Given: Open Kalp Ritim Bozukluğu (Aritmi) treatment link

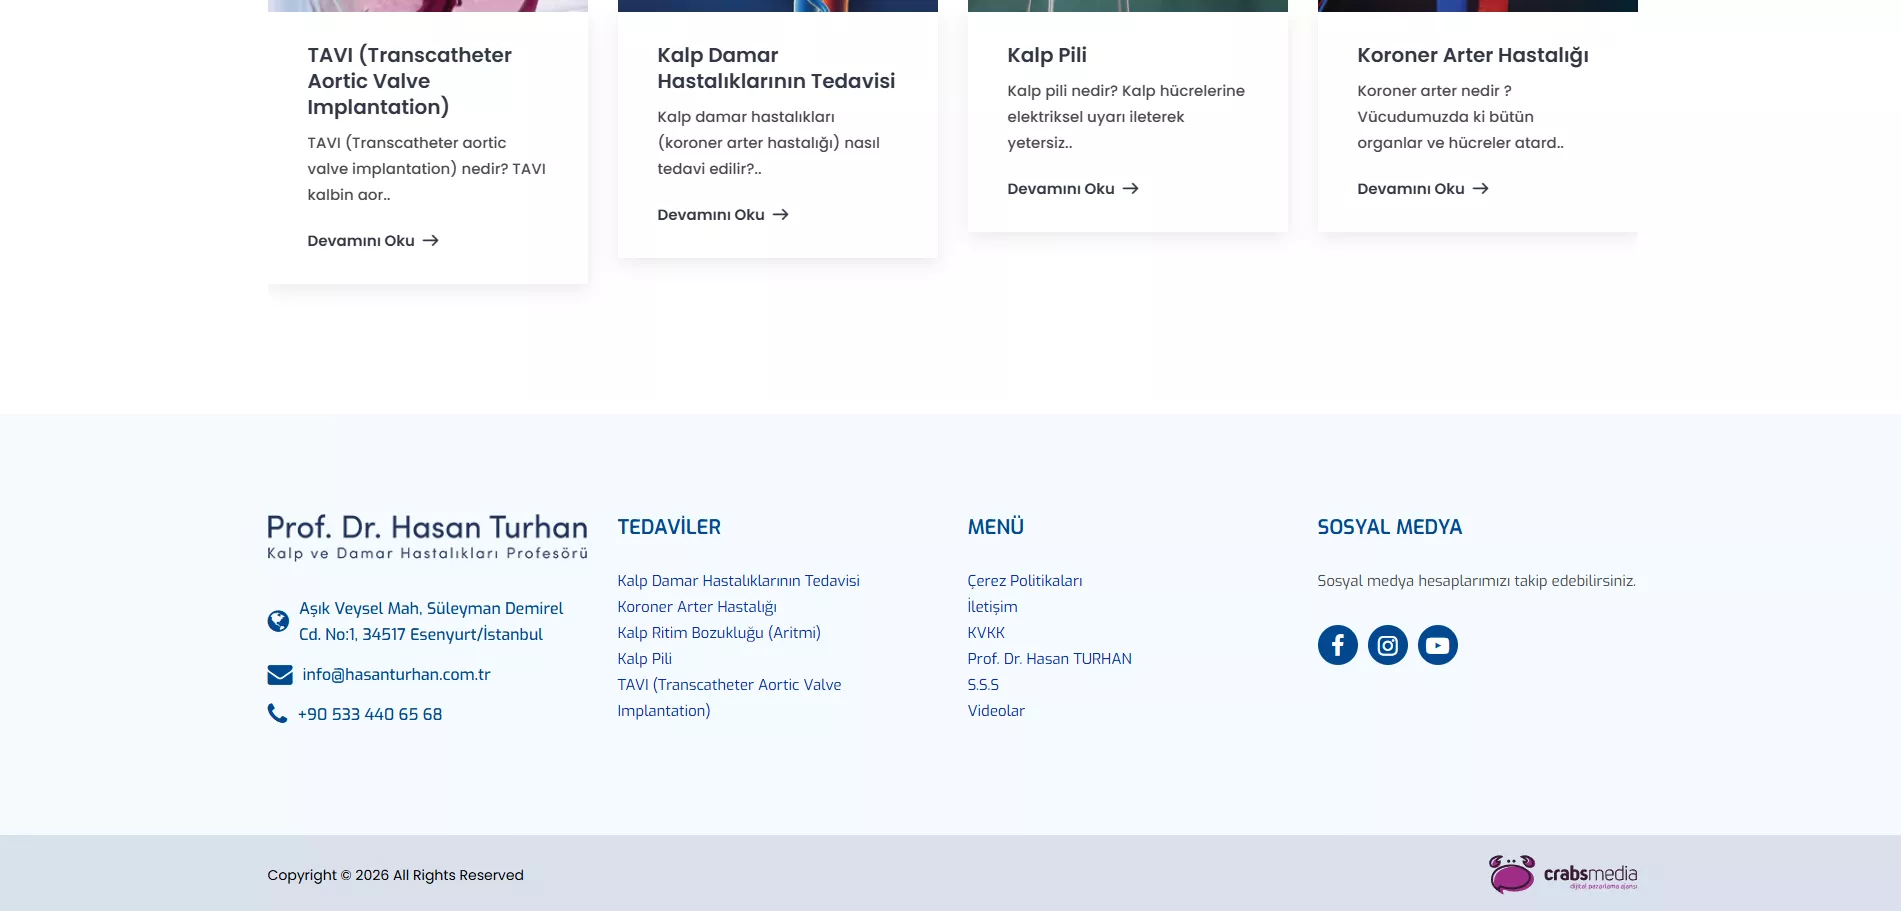Looking at the screenshot, I should point(718,633).
